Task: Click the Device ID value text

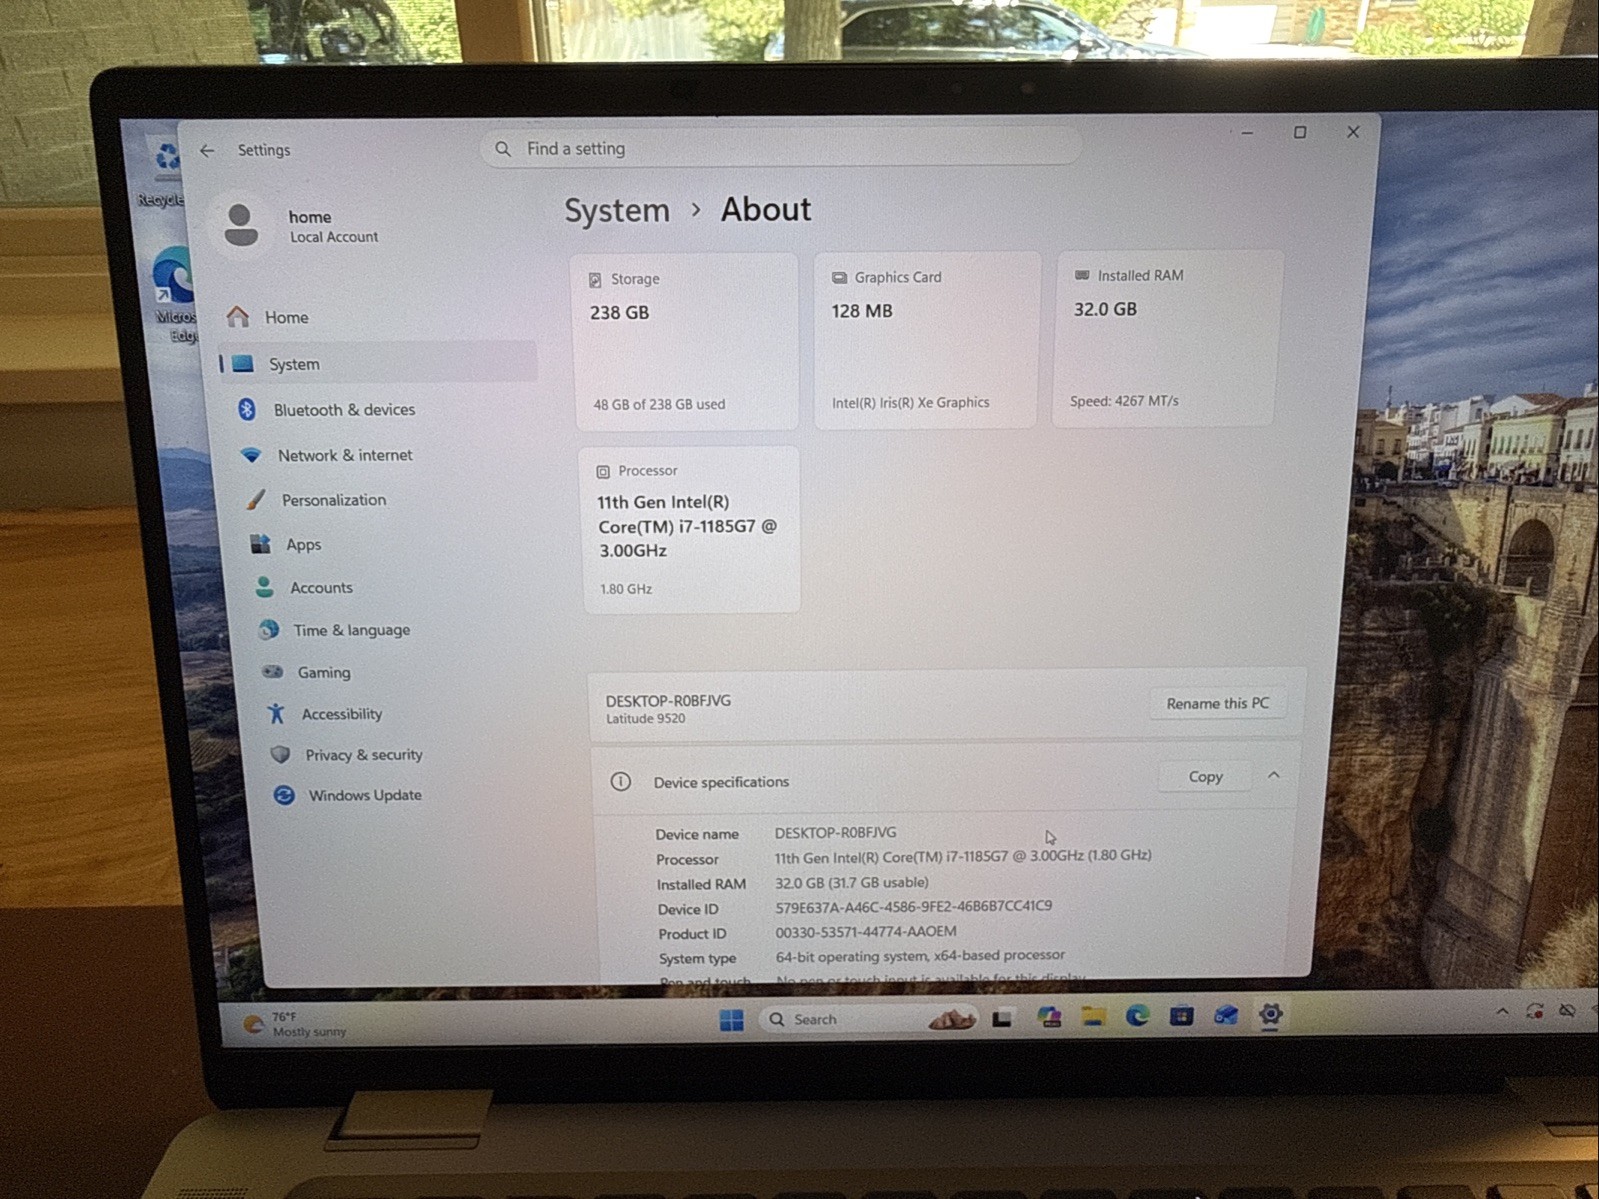Action: pyautogui.click(x=913, y=906)
